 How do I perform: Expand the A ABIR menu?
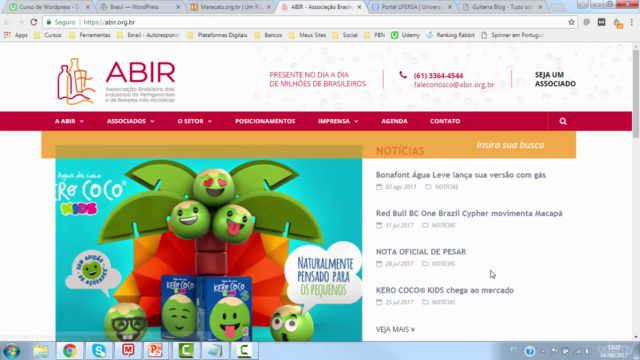pyautogui.click(x=69, y=121)
